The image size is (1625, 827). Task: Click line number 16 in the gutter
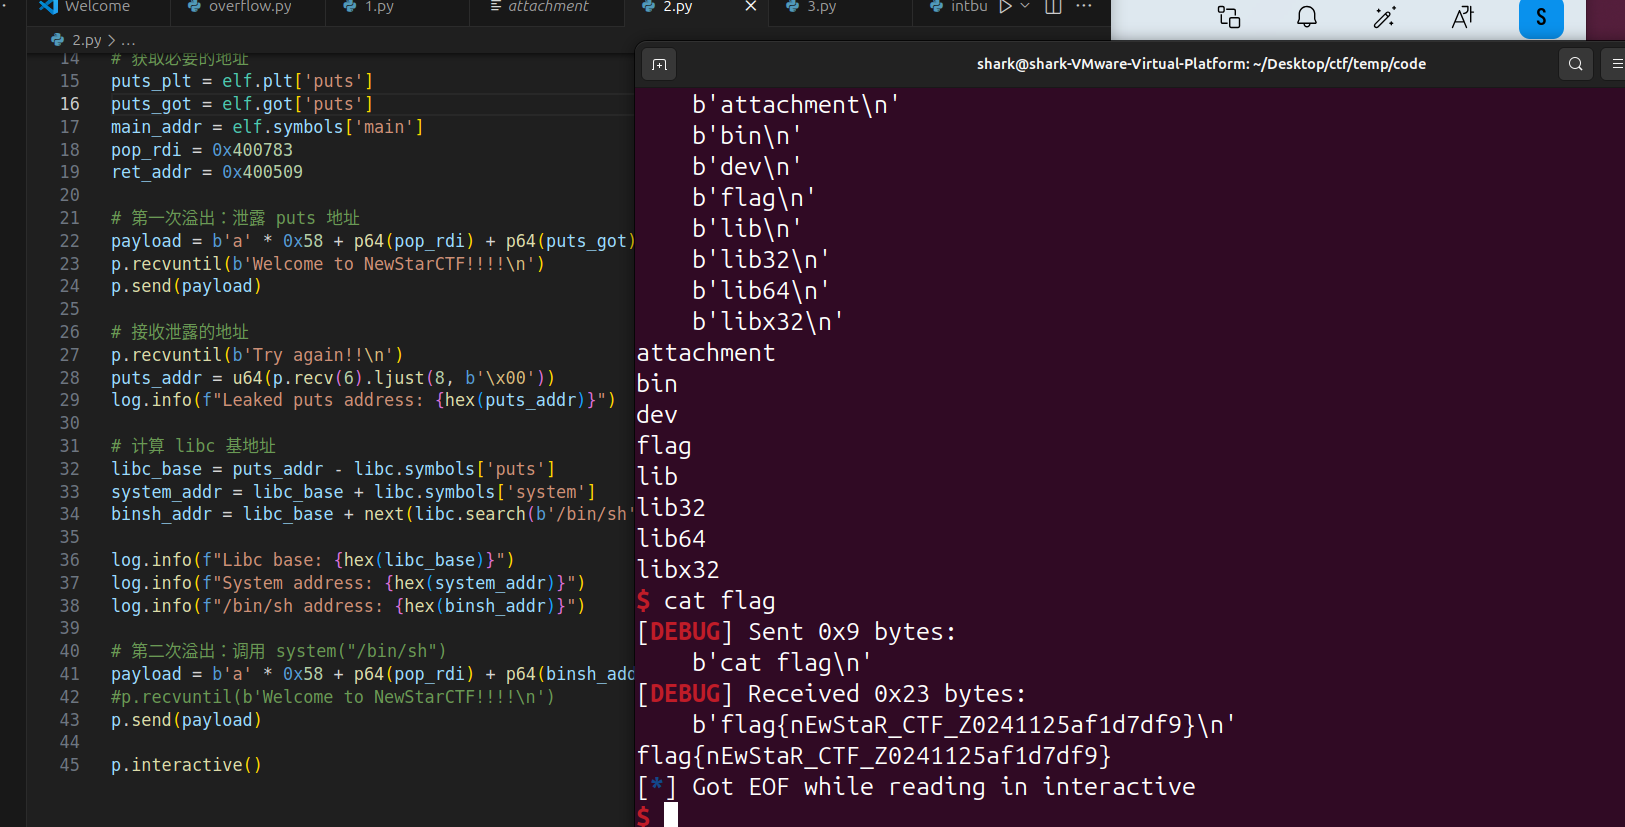tap(69, 104)
